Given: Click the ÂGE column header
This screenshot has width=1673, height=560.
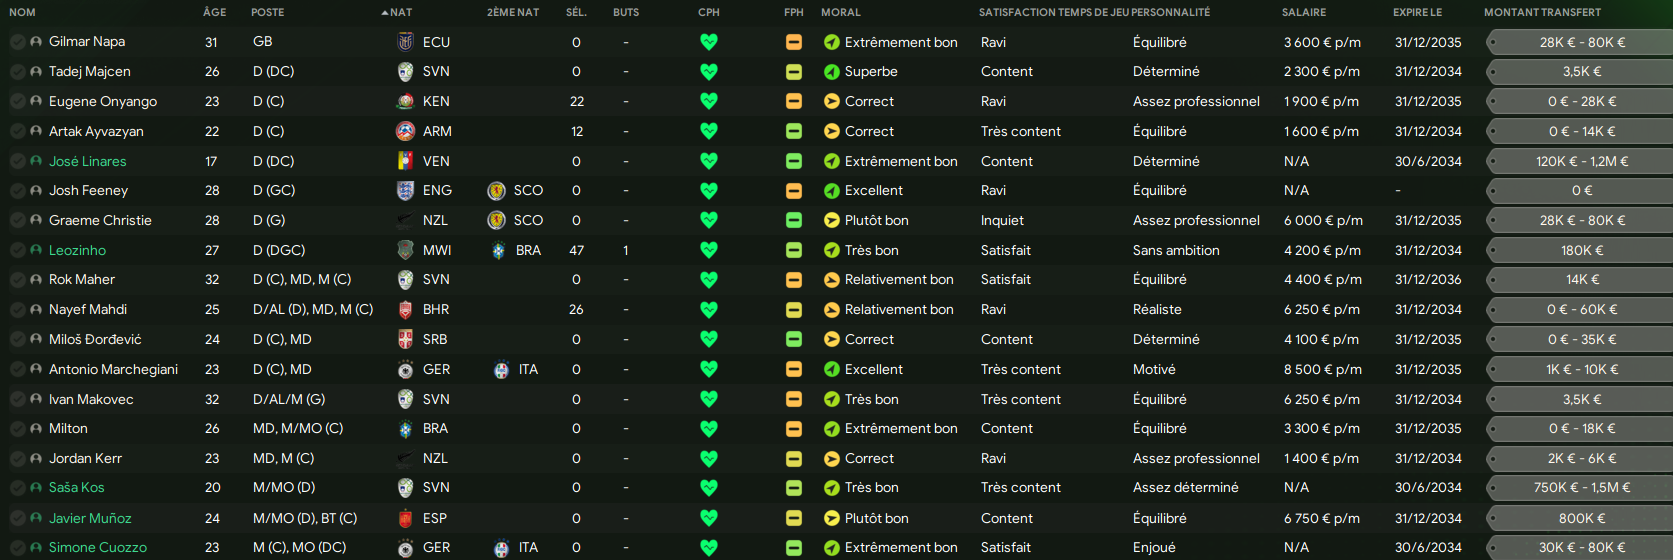Looking at the screenshot, I should point(214,12).
